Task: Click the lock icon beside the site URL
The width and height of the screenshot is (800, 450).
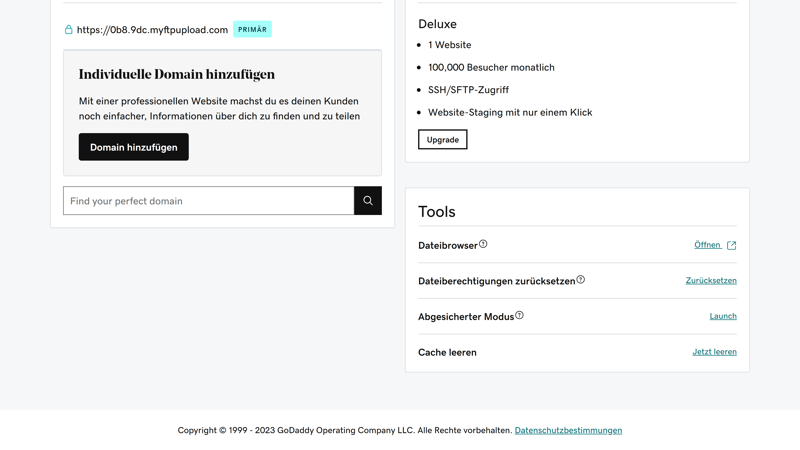Action: [x=69, y=30]
